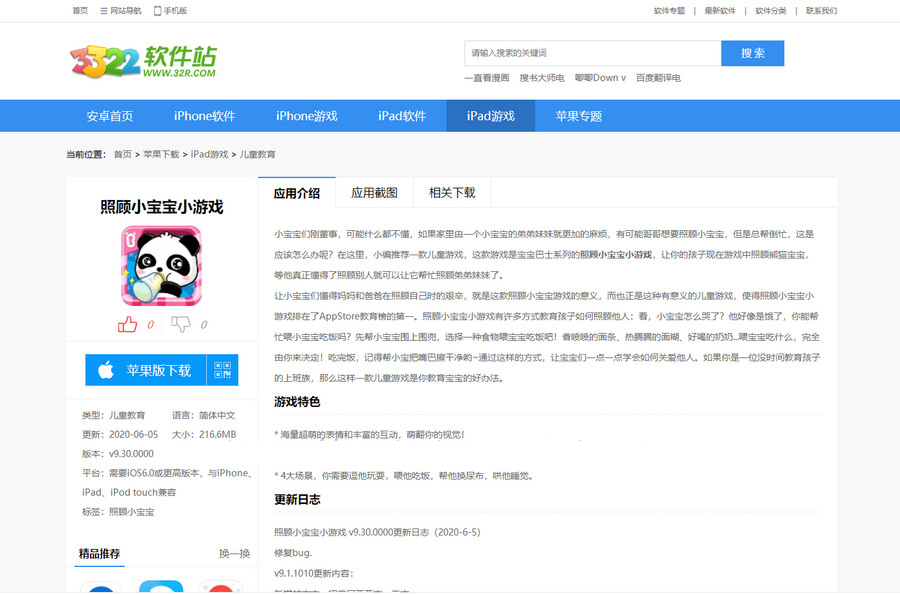Image resolution: width=900 pixels, height=594 pixels.
Task: Open the QR code download icon
Action: 223,370
